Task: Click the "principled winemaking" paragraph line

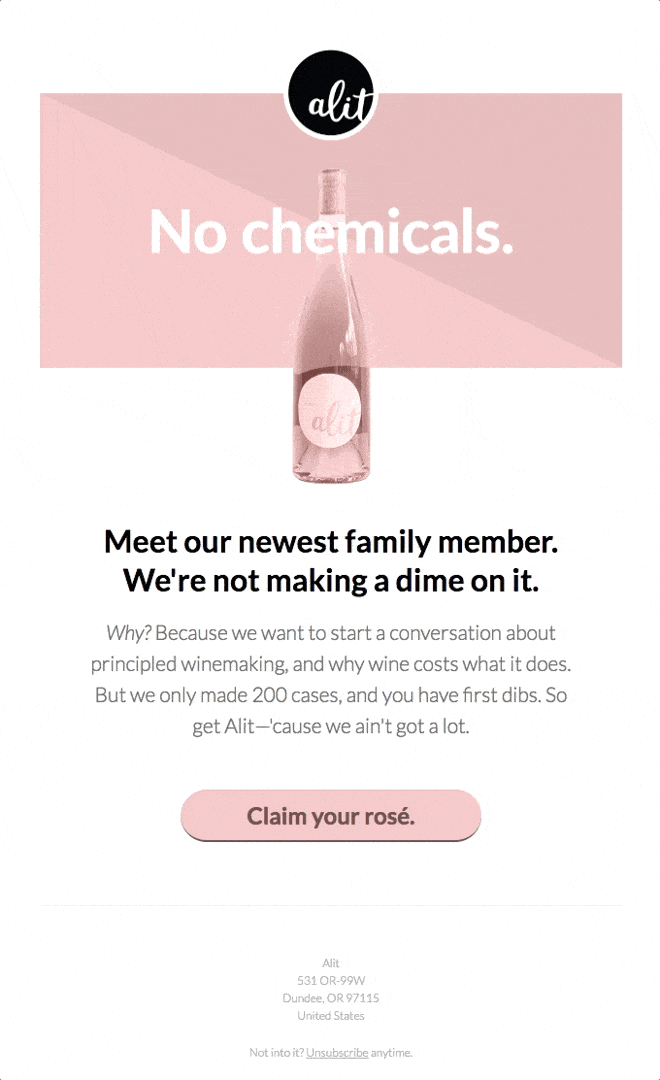Action: 330,664
